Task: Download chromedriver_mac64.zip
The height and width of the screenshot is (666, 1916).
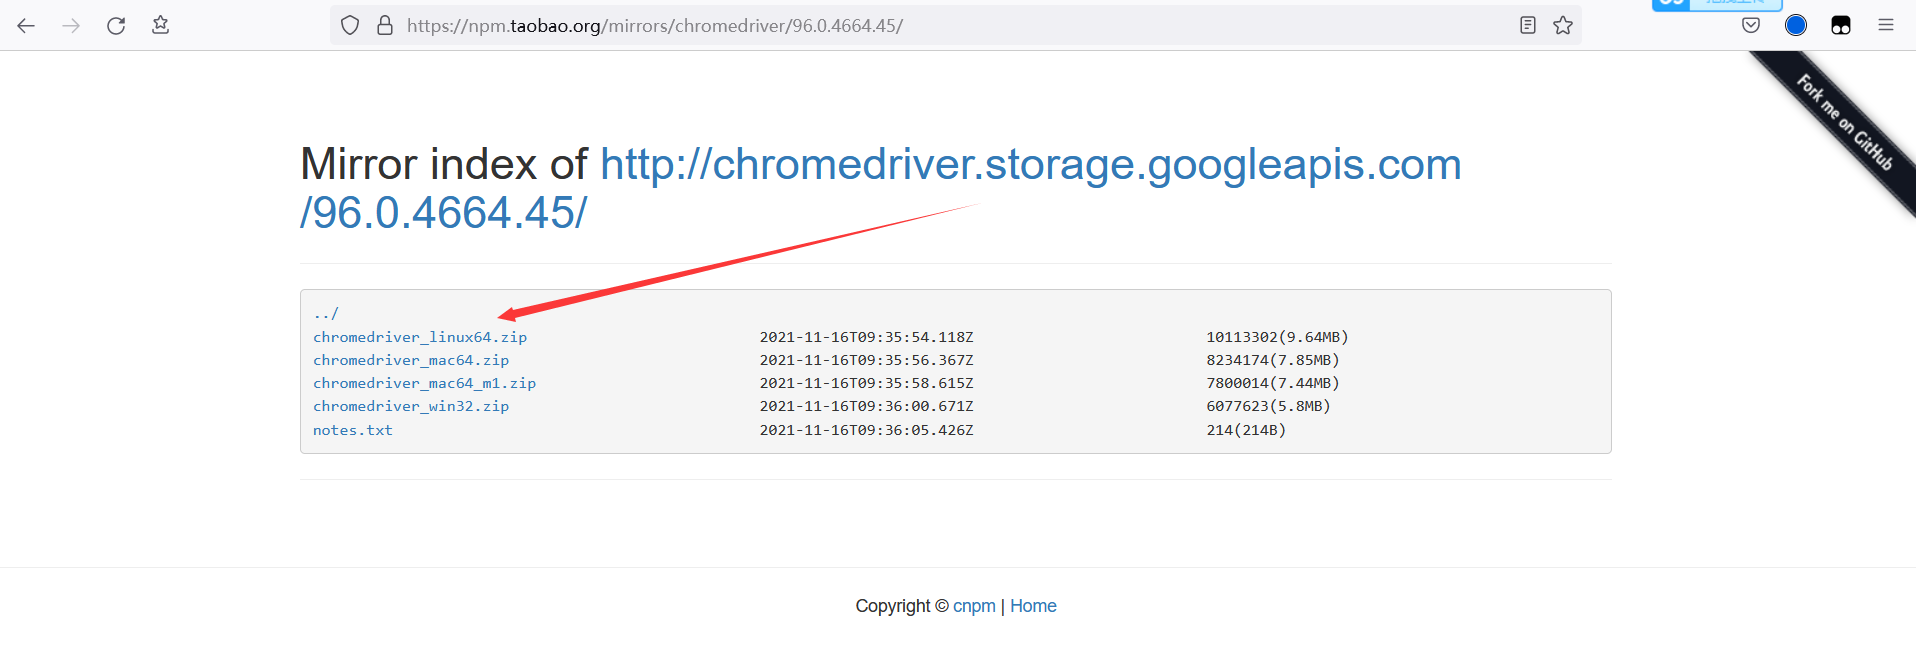Action: tap(411, 360)
